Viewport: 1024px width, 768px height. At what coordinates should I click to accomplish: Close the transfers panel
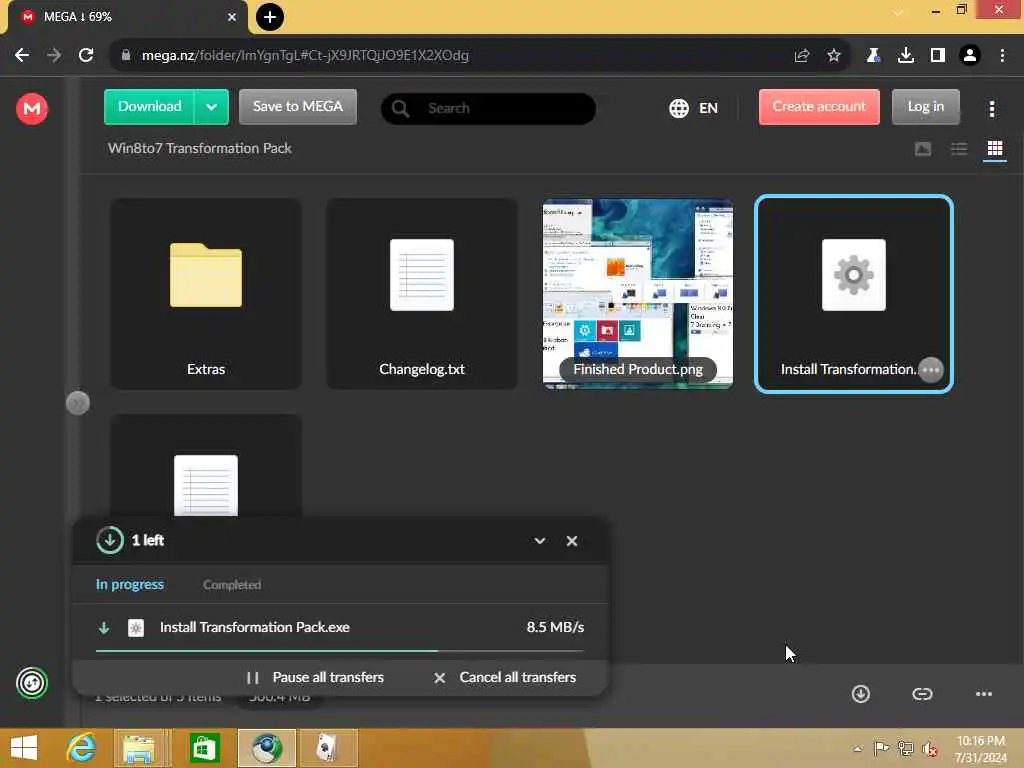coord(572,541)
